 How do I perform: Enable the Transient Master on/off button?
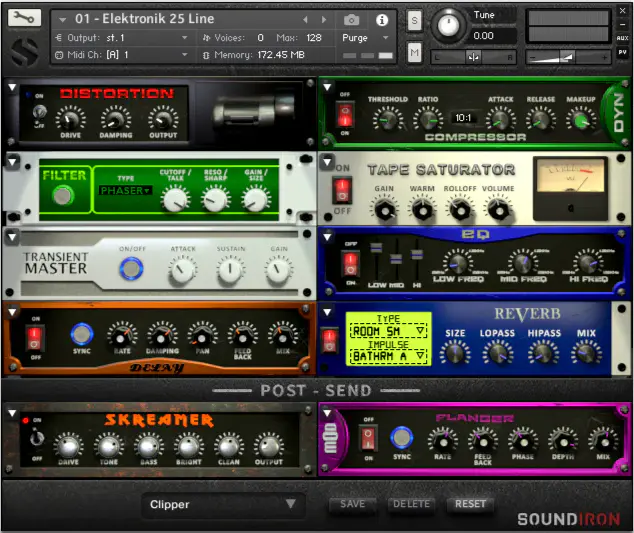(x=130, y=268)
